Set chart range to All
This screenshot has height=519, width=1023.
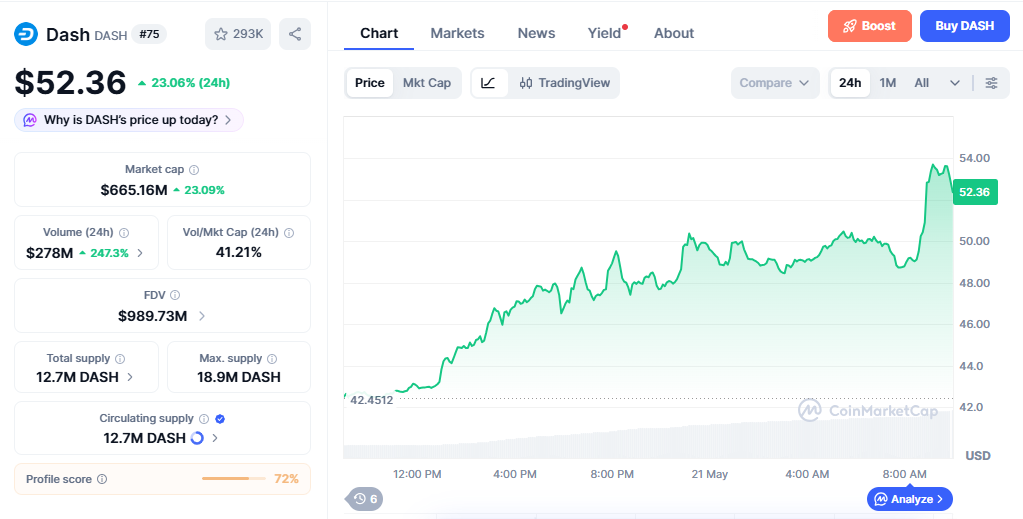(921, 83)
